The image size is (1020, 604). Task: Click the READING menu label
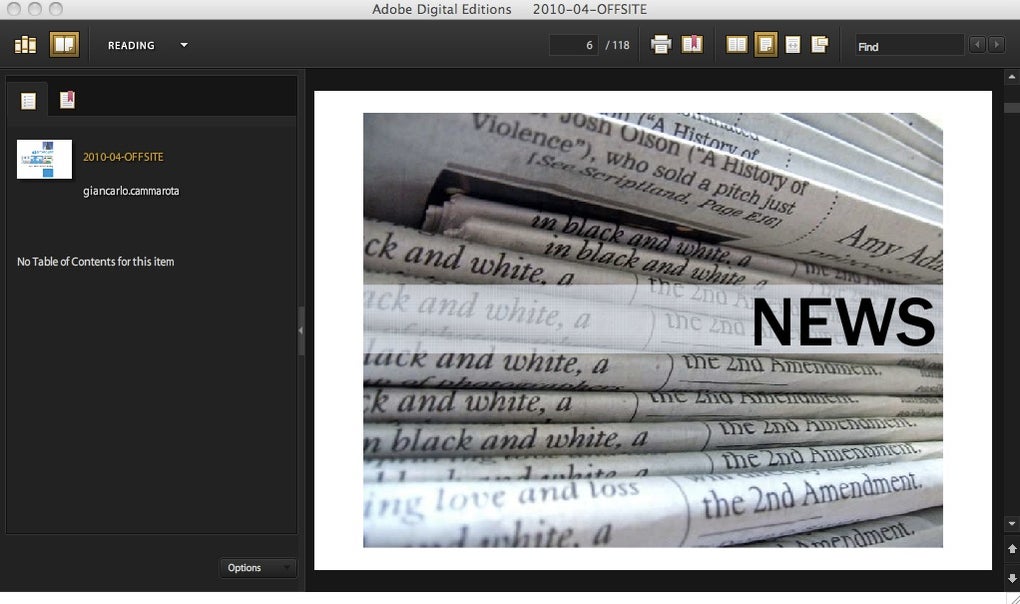pos(131,46)
